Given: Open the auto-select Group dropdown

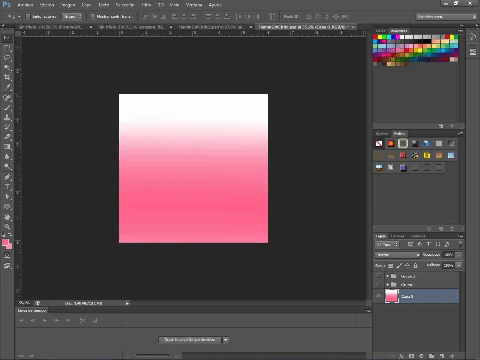Looking at the screenshot, I should tap(72, 16).
